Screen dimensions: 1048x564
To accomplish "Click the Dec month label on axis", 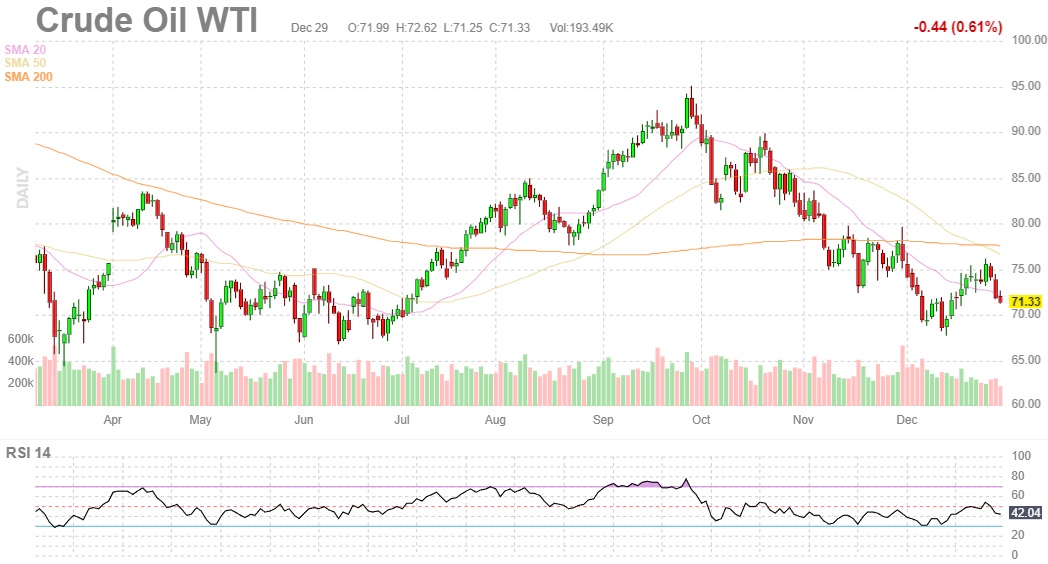I will coord(906,420).
